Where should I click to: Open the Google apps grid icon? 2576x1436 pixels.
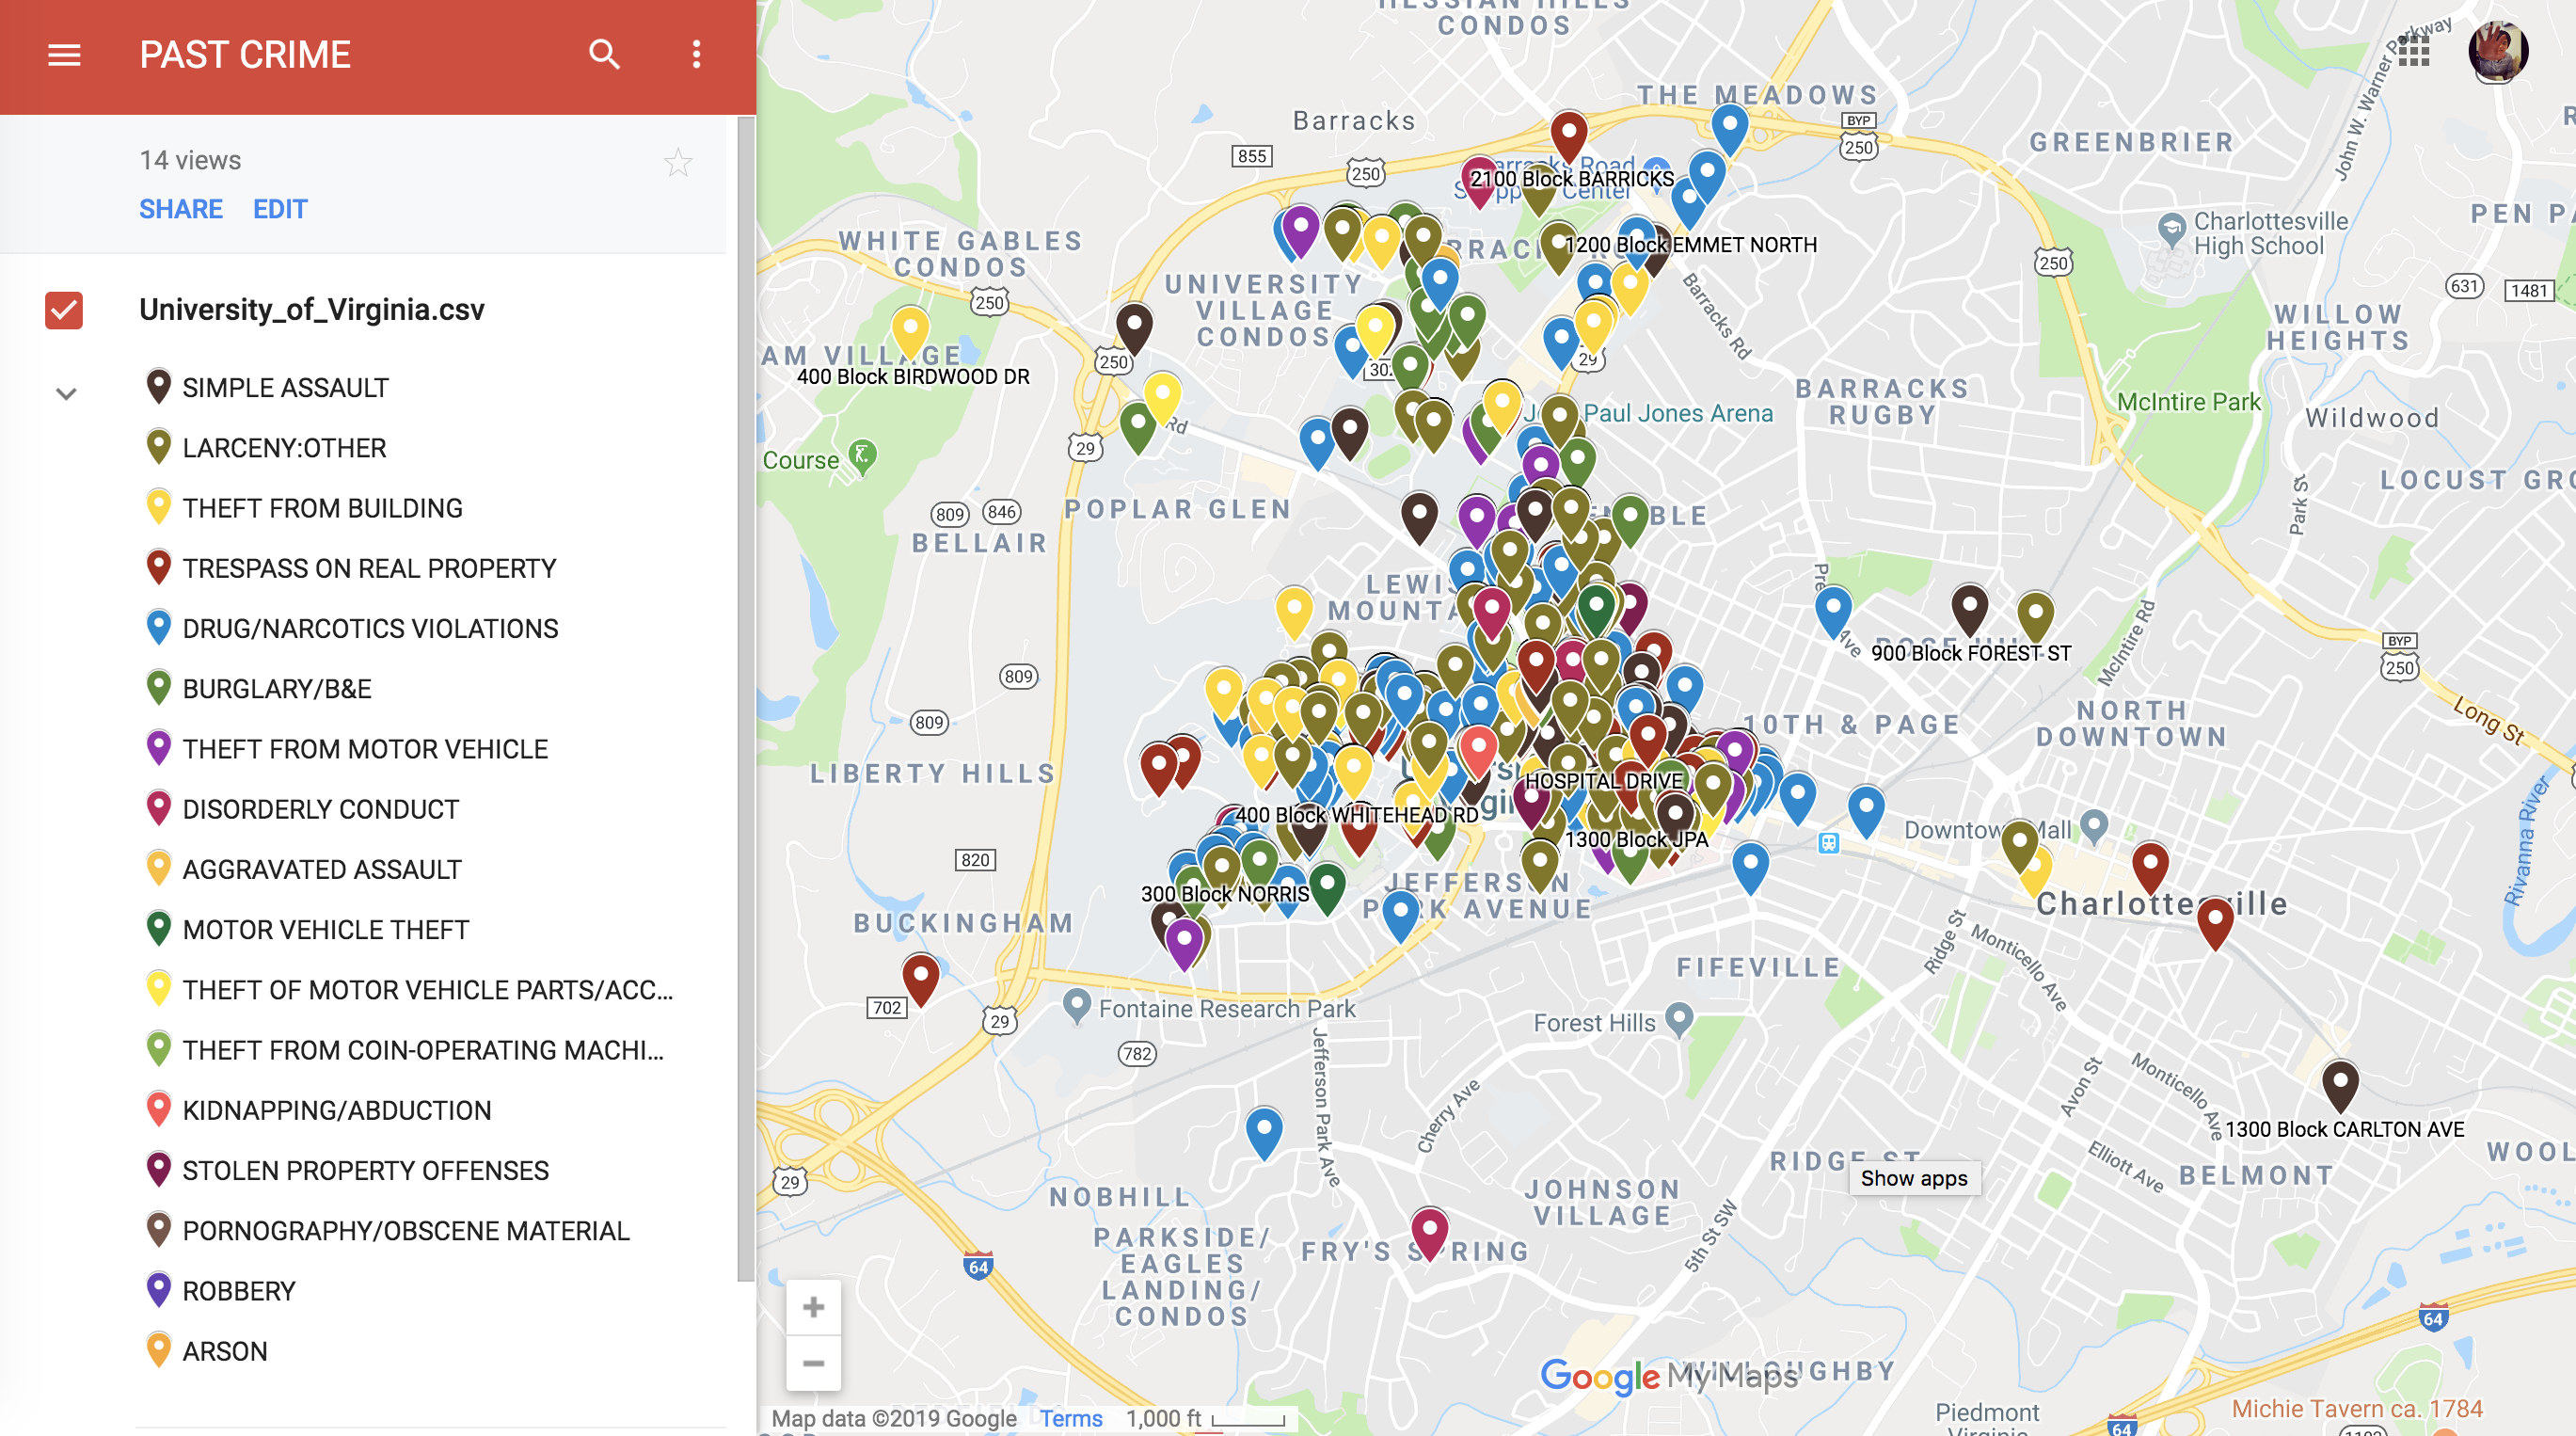click(2413, 54)
